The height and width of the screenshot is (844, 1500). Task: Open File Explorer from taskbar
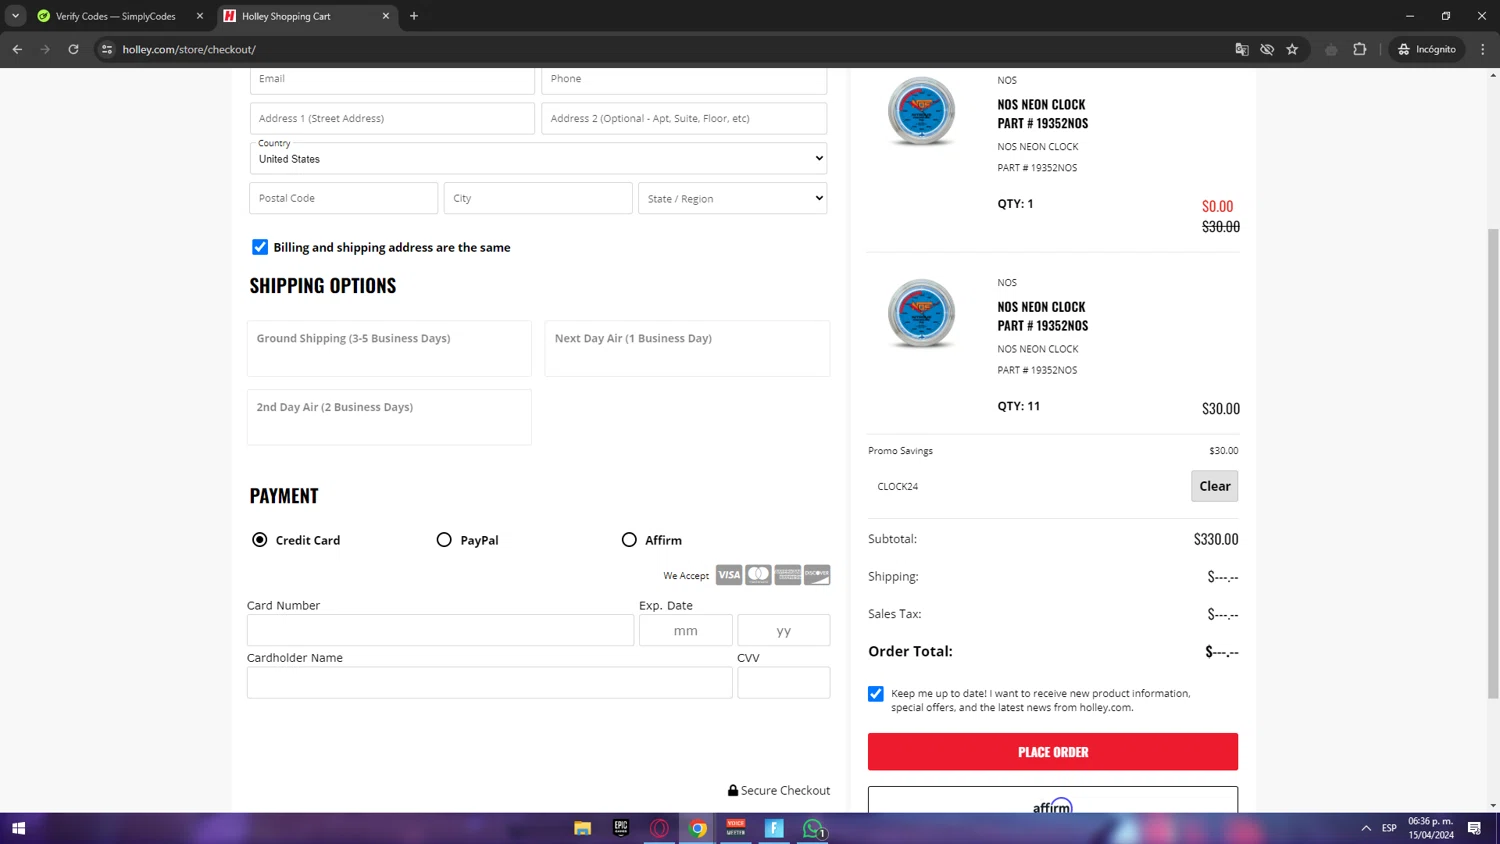pos(582,828)
